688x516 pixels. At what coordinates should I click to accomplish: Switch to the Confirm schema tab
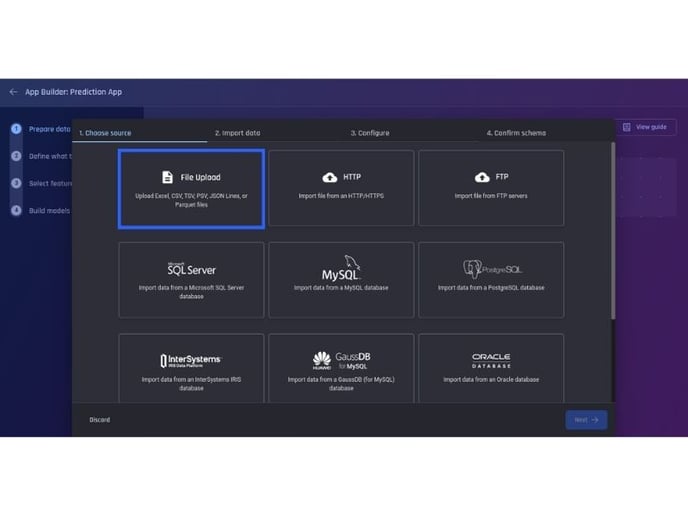point(516,133)
